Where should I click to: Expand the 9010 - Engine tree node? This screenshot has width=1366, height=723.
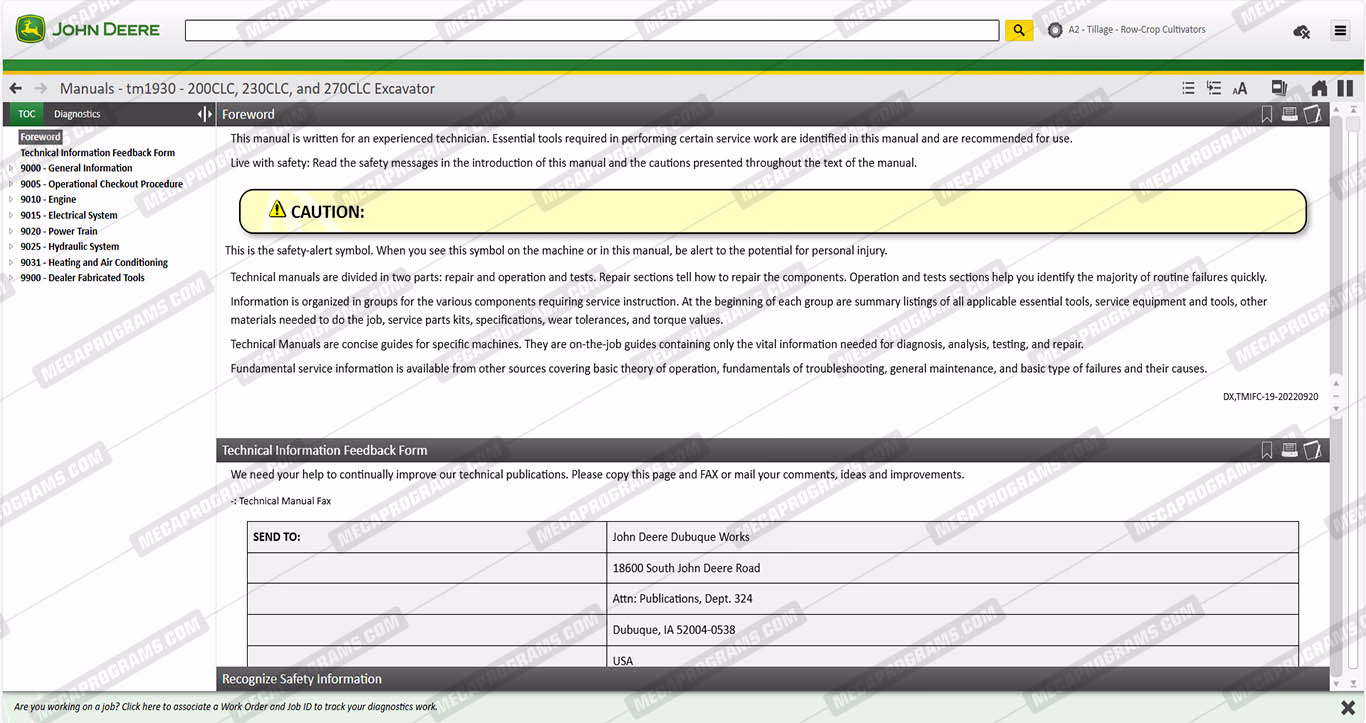tap(11, 200)
